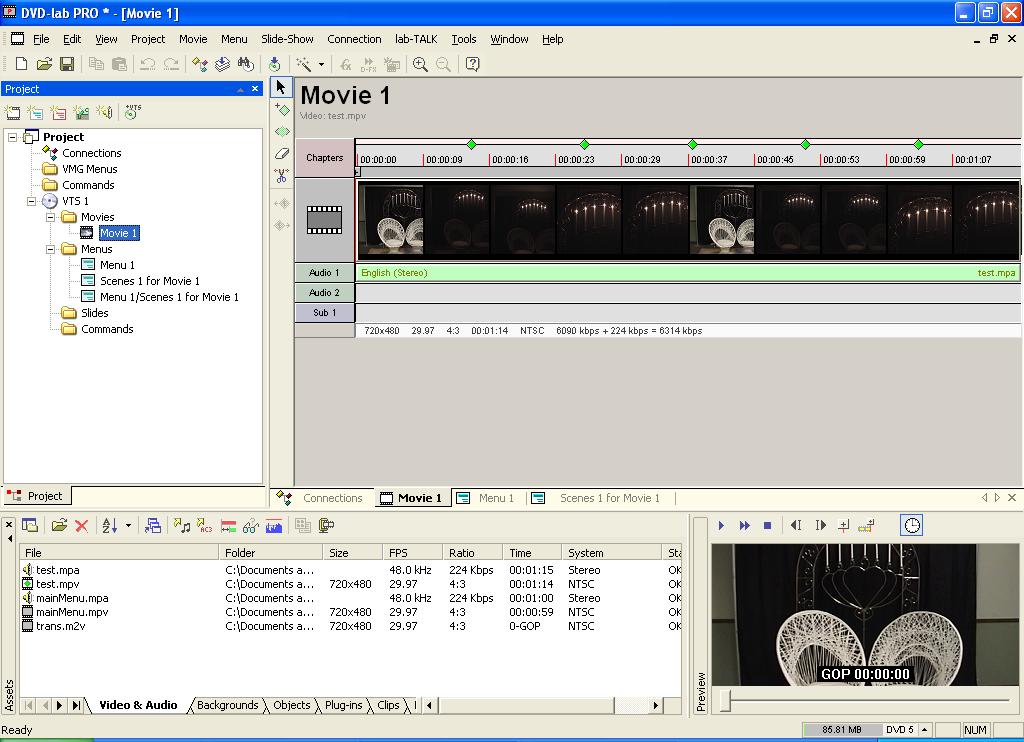Open the lab-TALK menu

(x=416, y=39)
